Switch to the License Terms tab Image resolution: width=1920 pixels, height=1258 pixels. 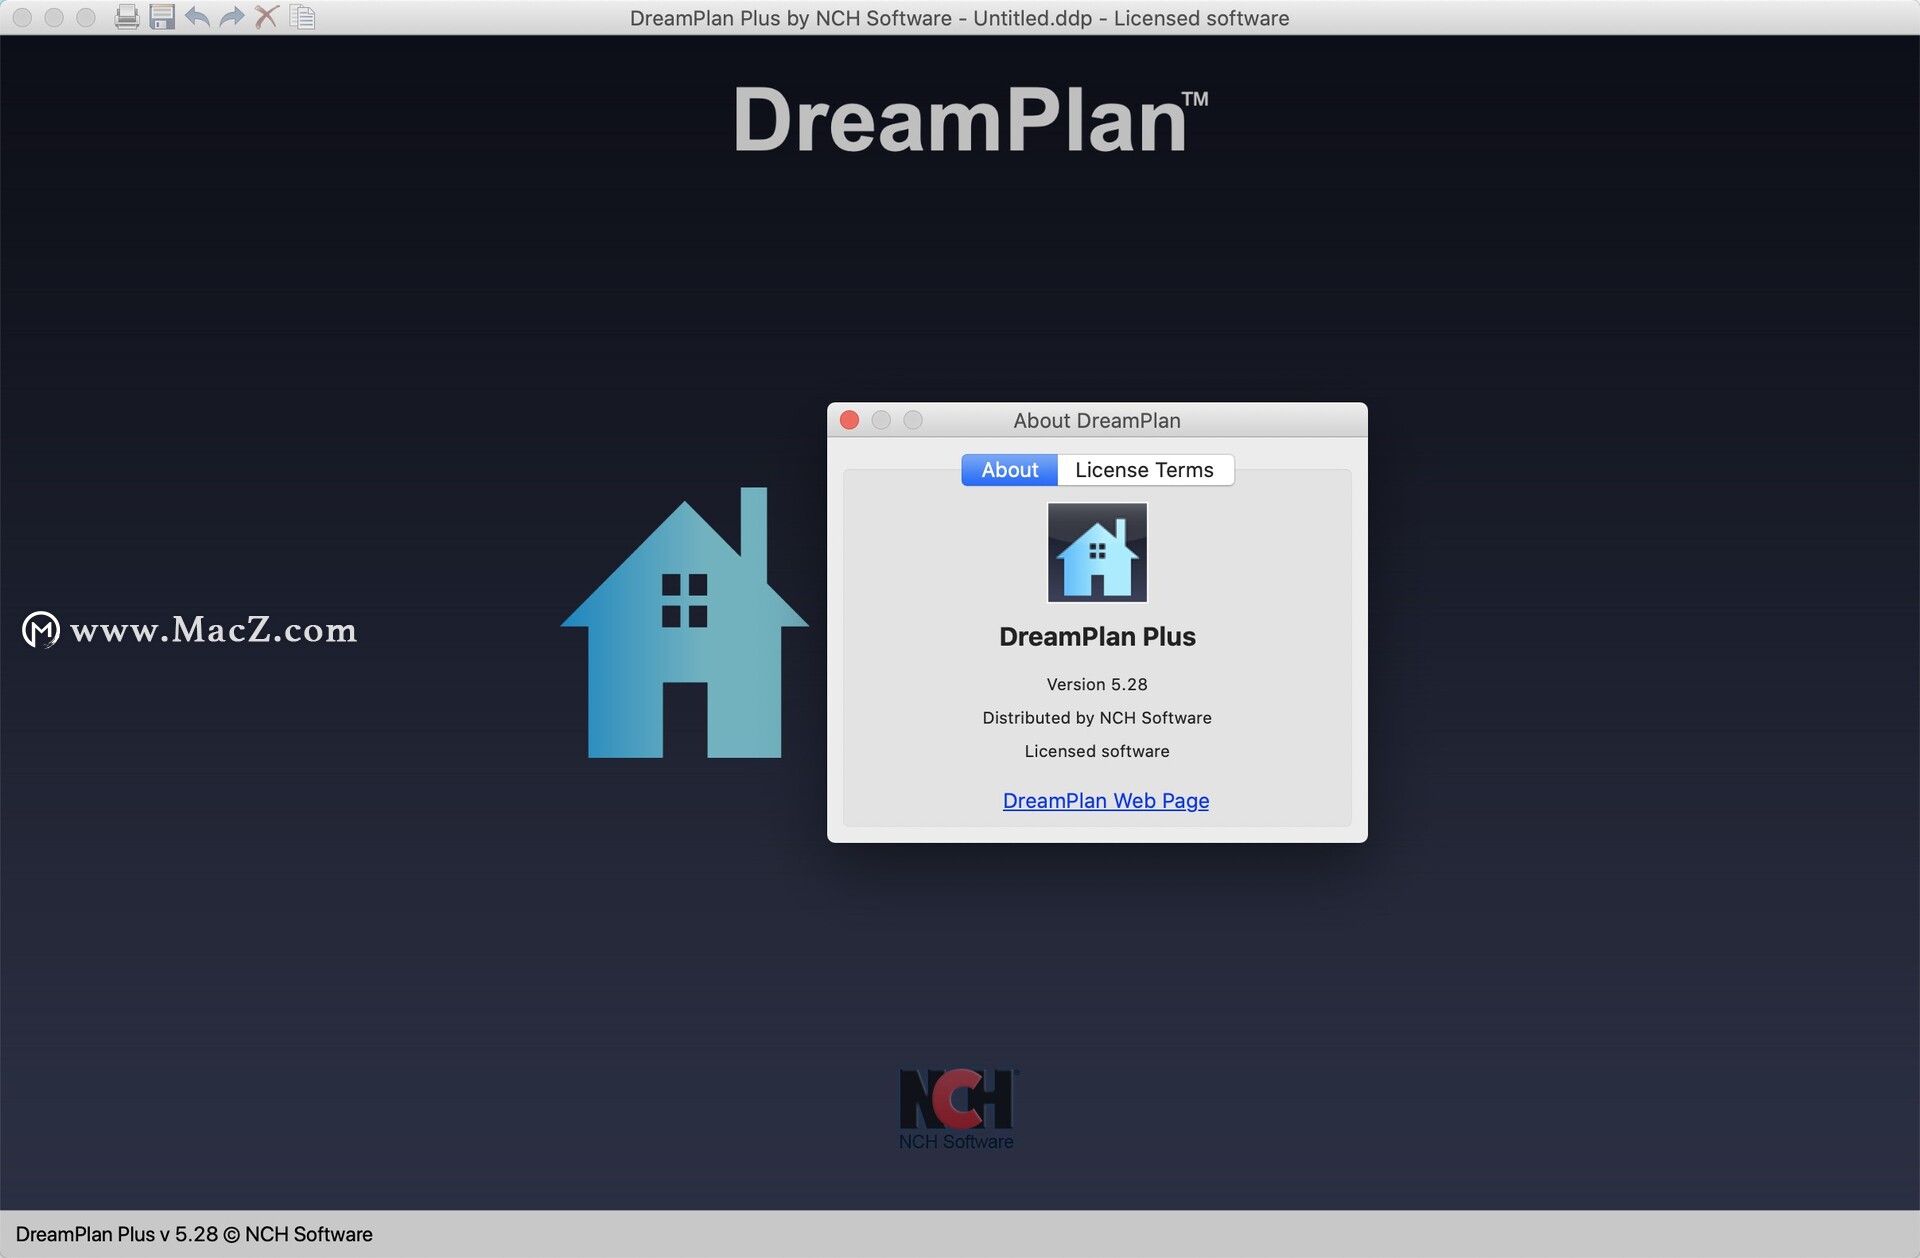(x=1144, y=468)
